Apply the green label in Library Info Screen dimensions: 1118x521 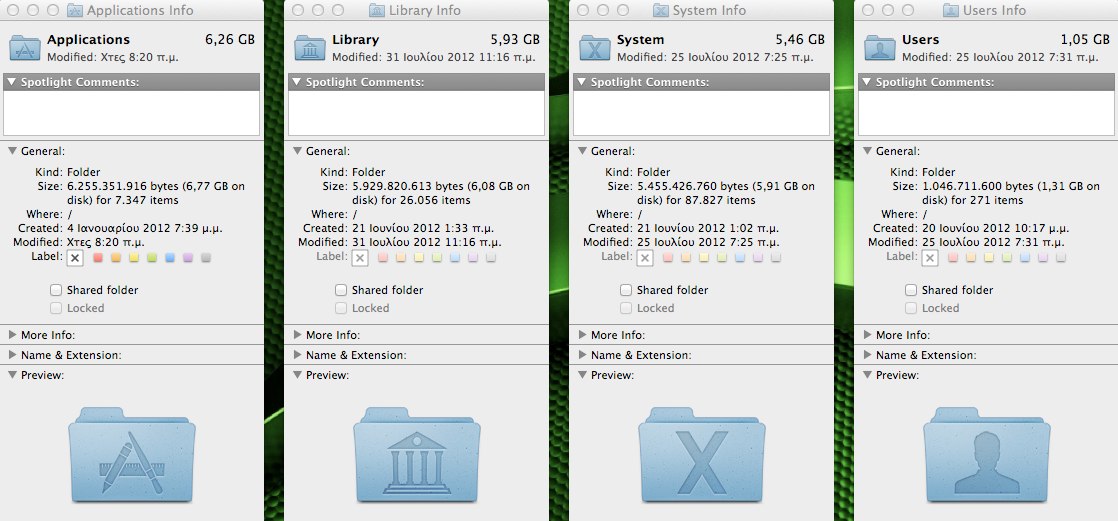pos(437,258)
